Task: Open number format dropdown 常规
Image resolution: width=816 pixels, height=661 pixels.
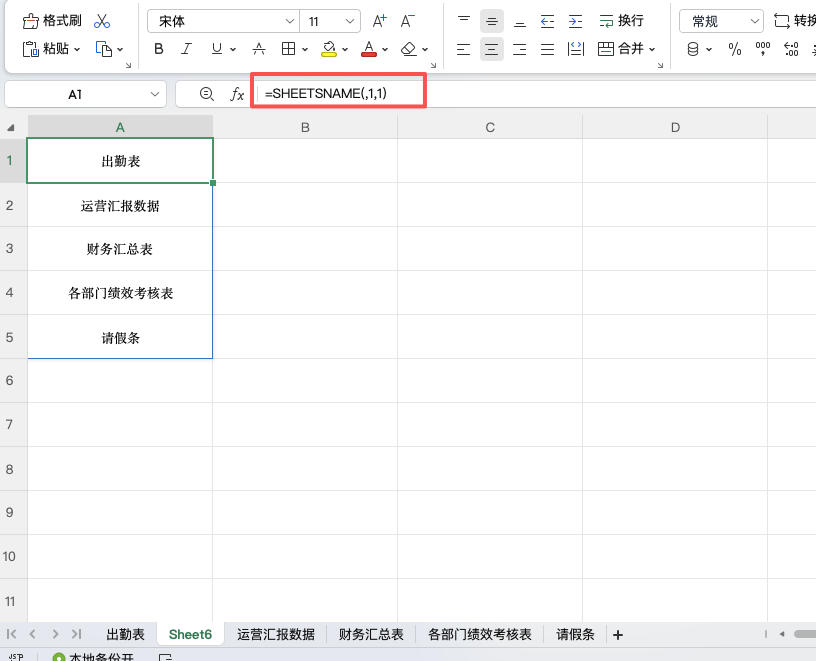Action: pyautogui.click(x=721, y=21)
